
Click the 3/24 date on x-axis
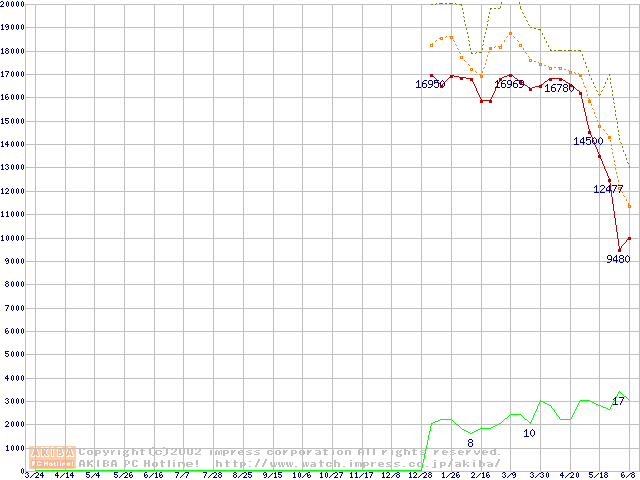(33, 475)
